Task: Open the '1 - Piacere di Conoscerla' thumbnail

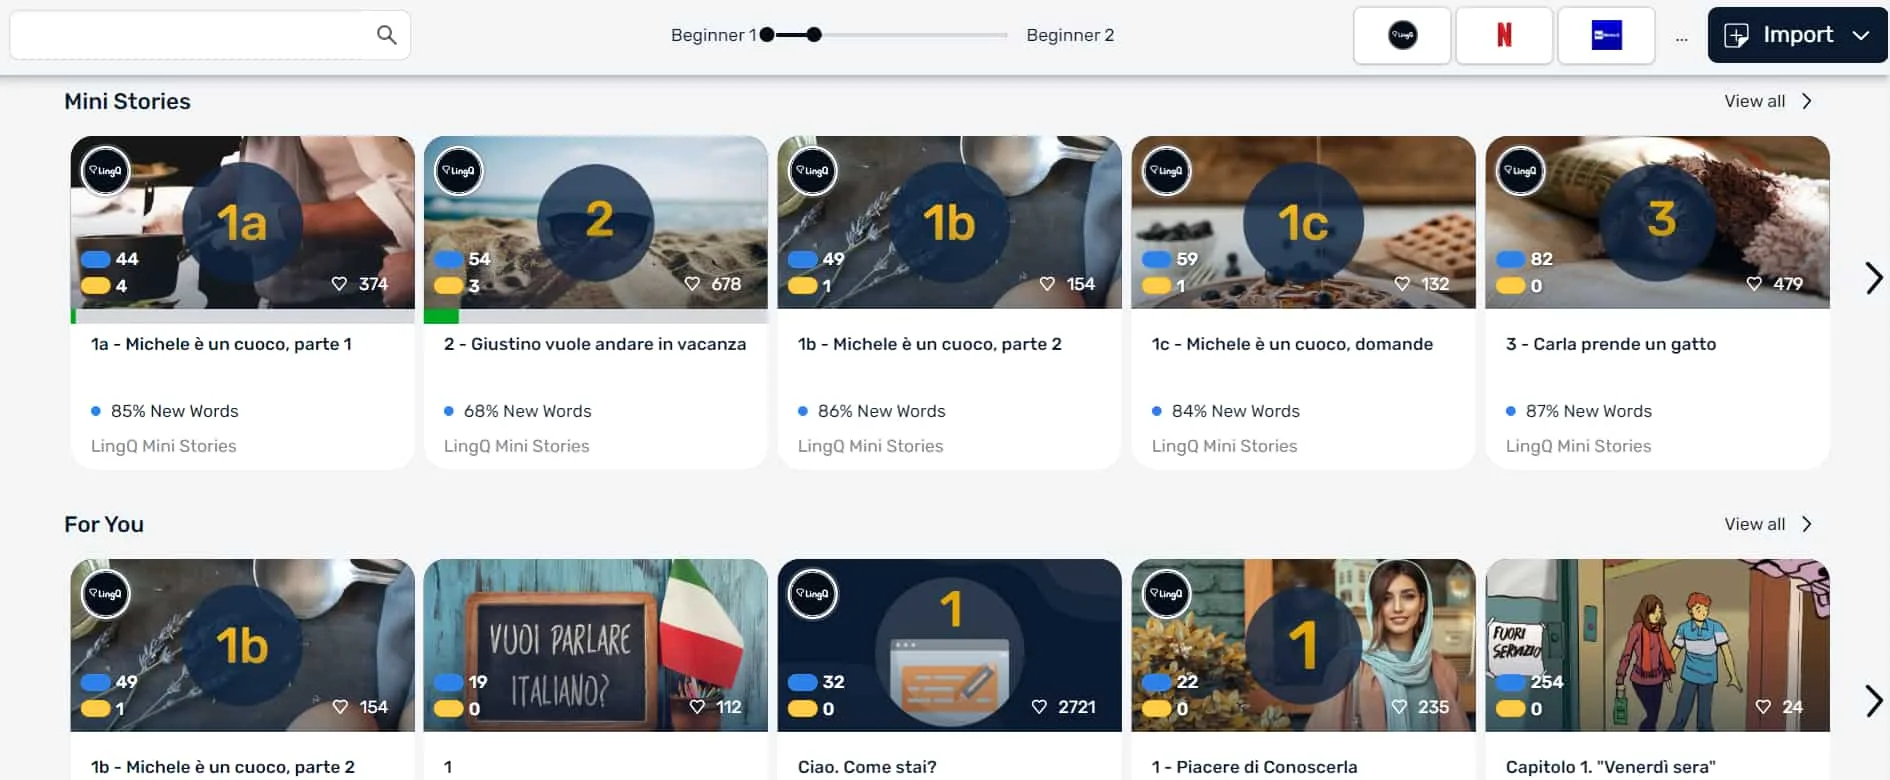Action: pyautogui.click(x=1303, y=645)
